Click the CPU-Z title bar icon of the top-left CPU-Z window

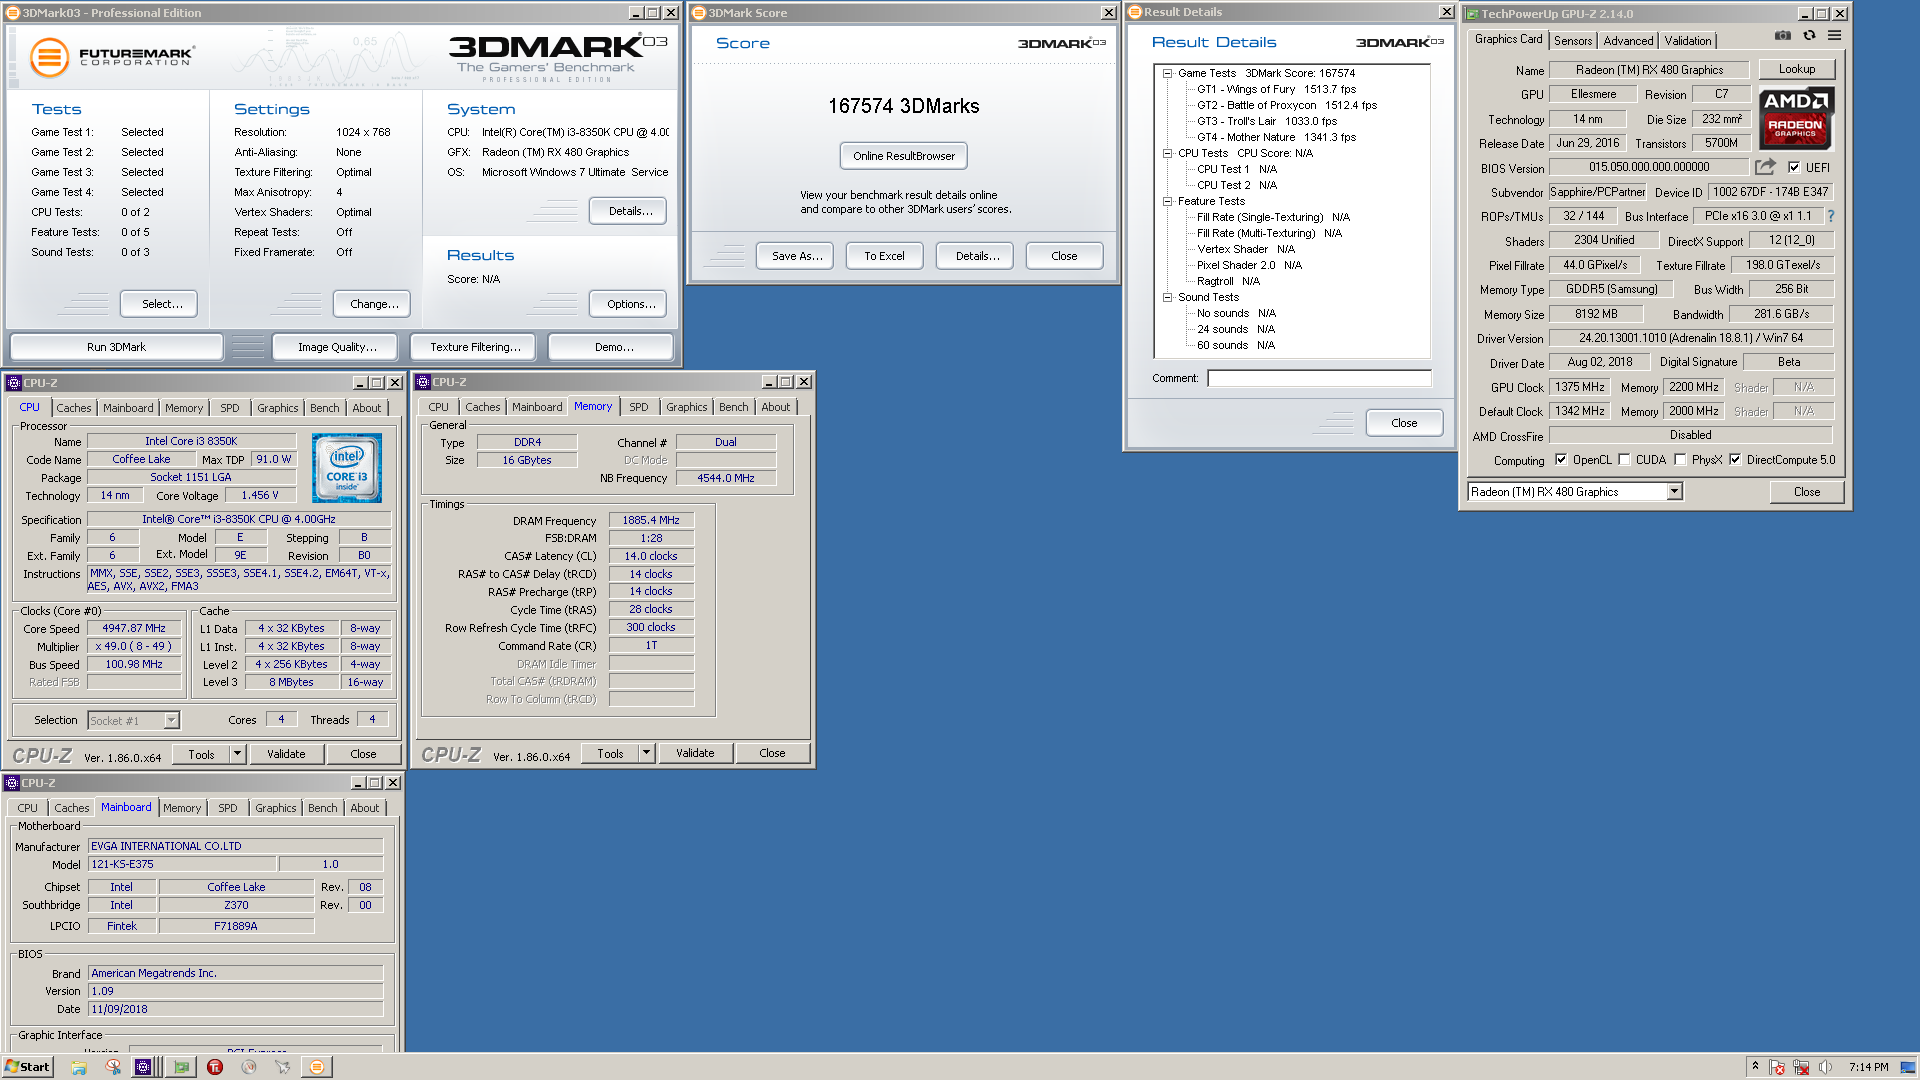(x=14, y=383)
